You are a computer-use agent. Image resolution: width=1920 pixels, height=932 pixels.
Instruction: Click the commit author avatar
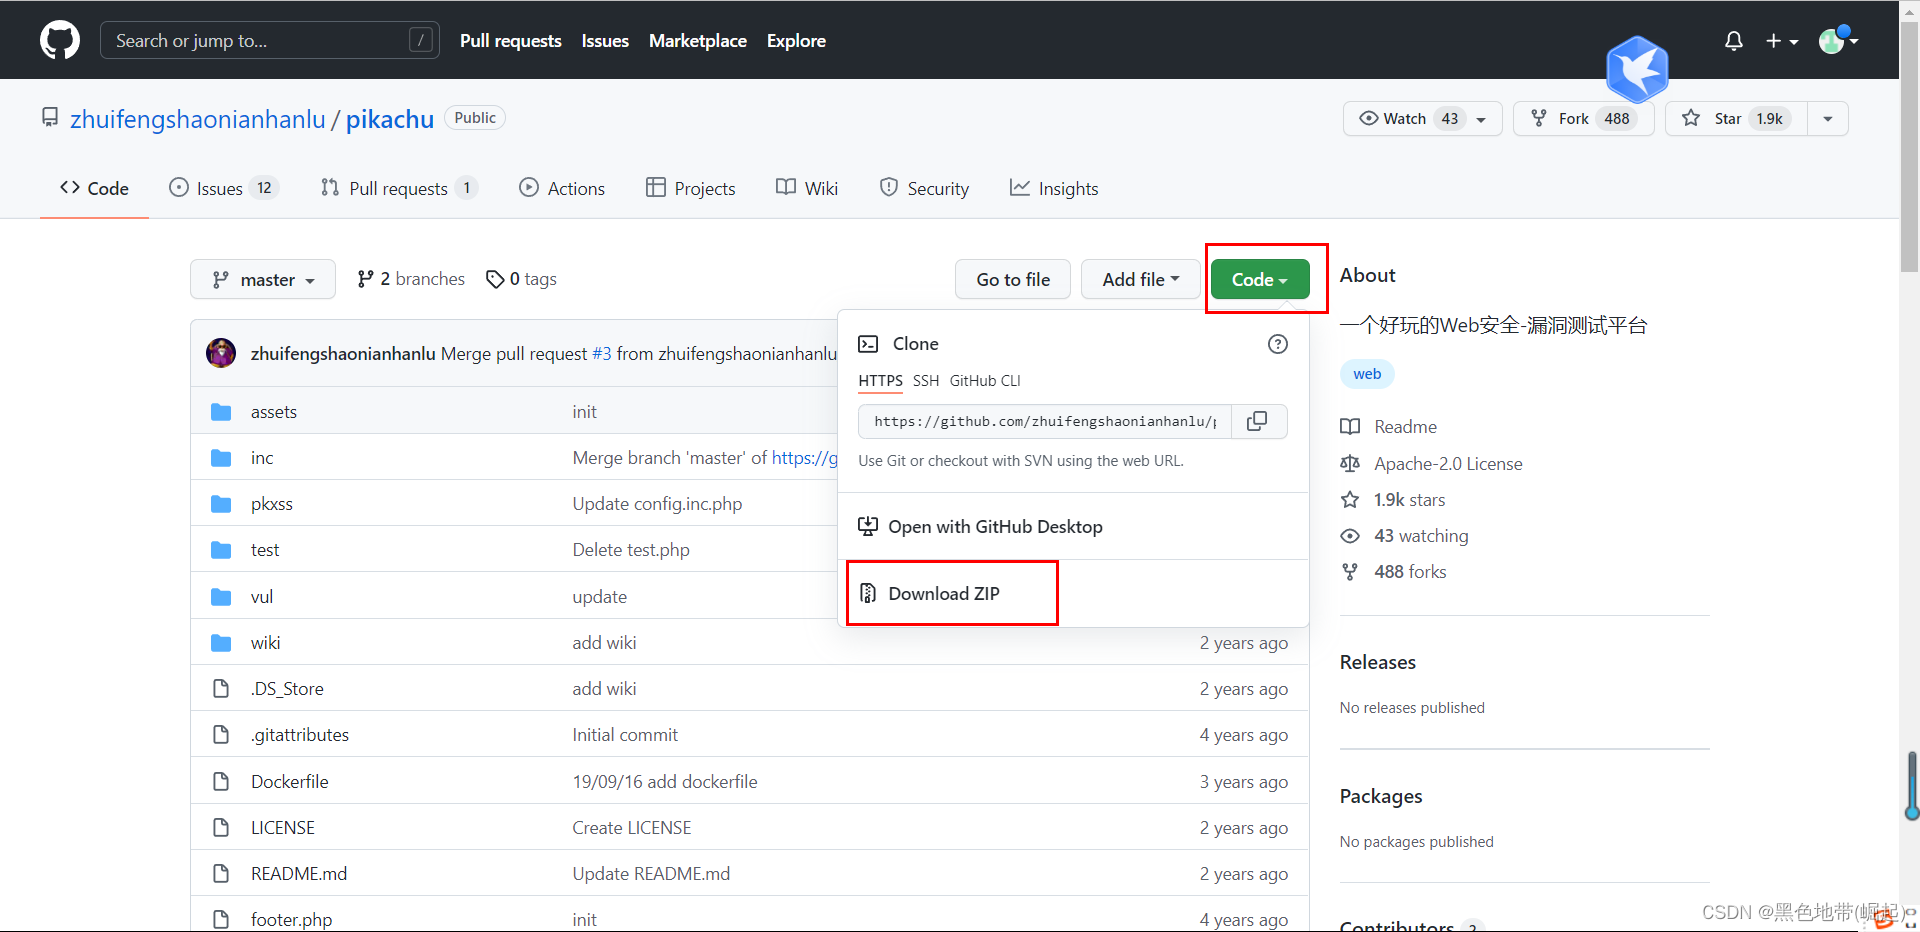[221, 353]
